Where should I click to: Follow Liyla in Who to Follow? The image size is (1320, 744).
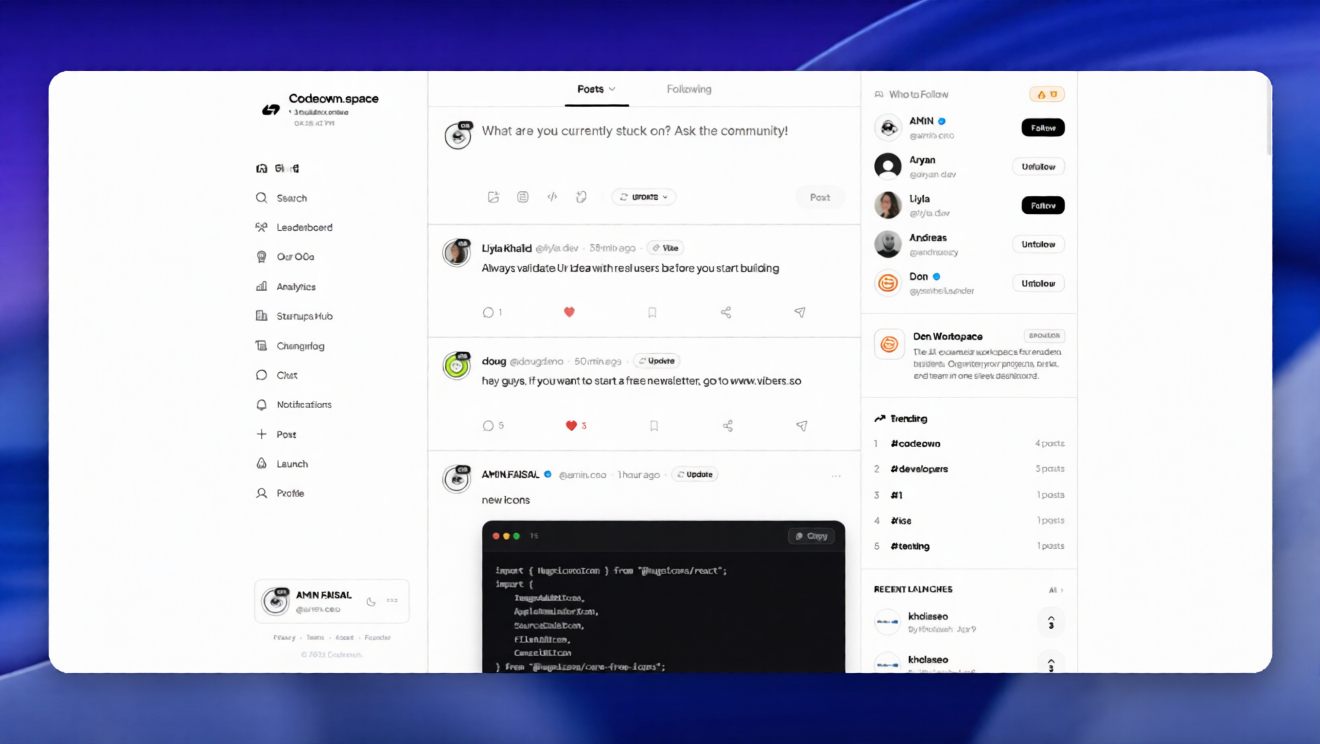click(x=1043, y=205)
